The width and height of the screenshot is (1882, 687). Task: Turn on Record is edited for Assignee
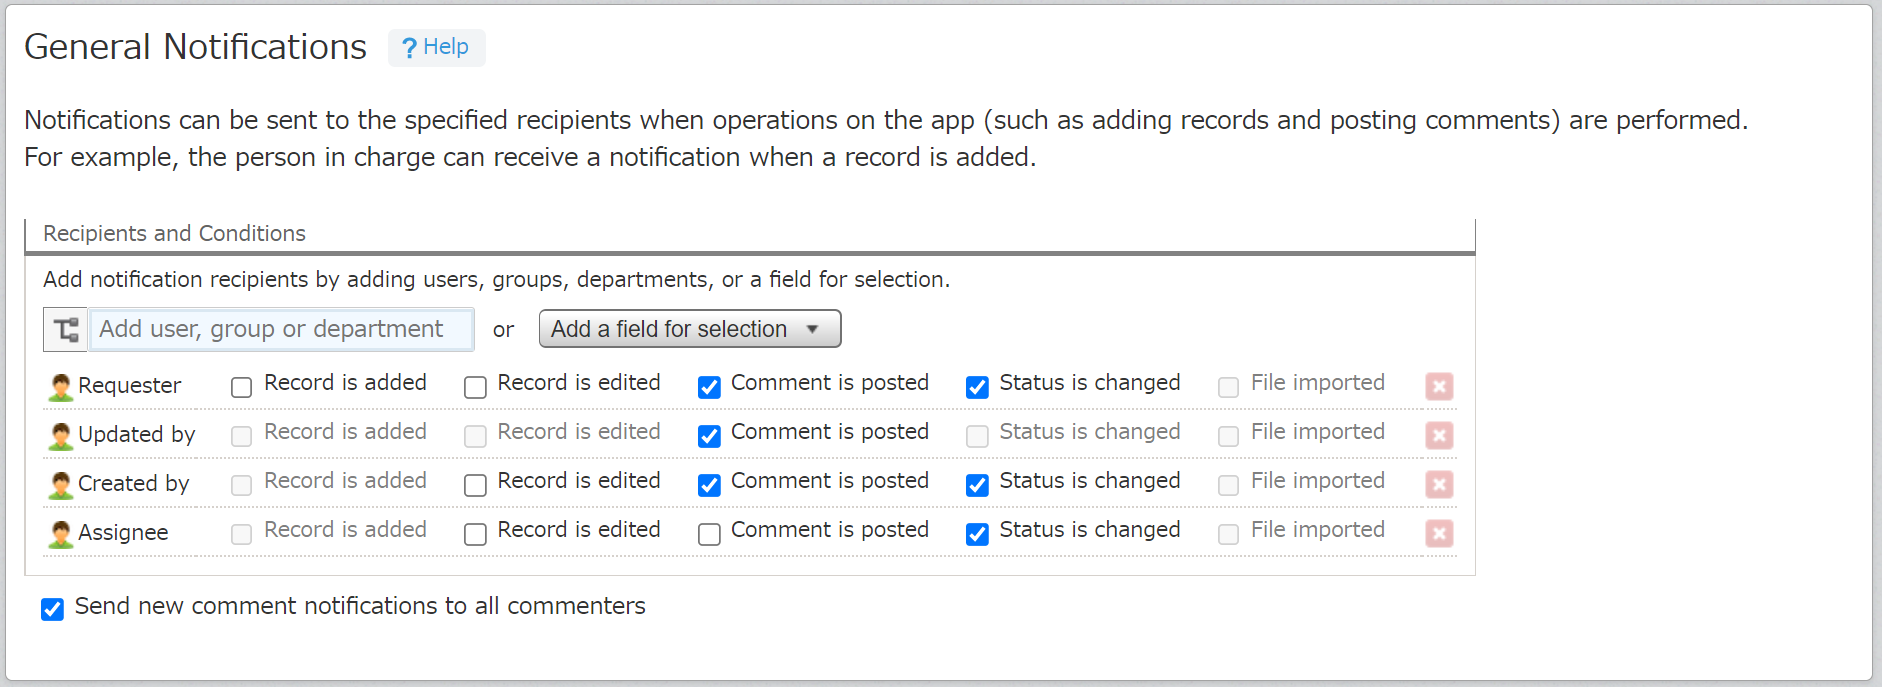point(475,534)
